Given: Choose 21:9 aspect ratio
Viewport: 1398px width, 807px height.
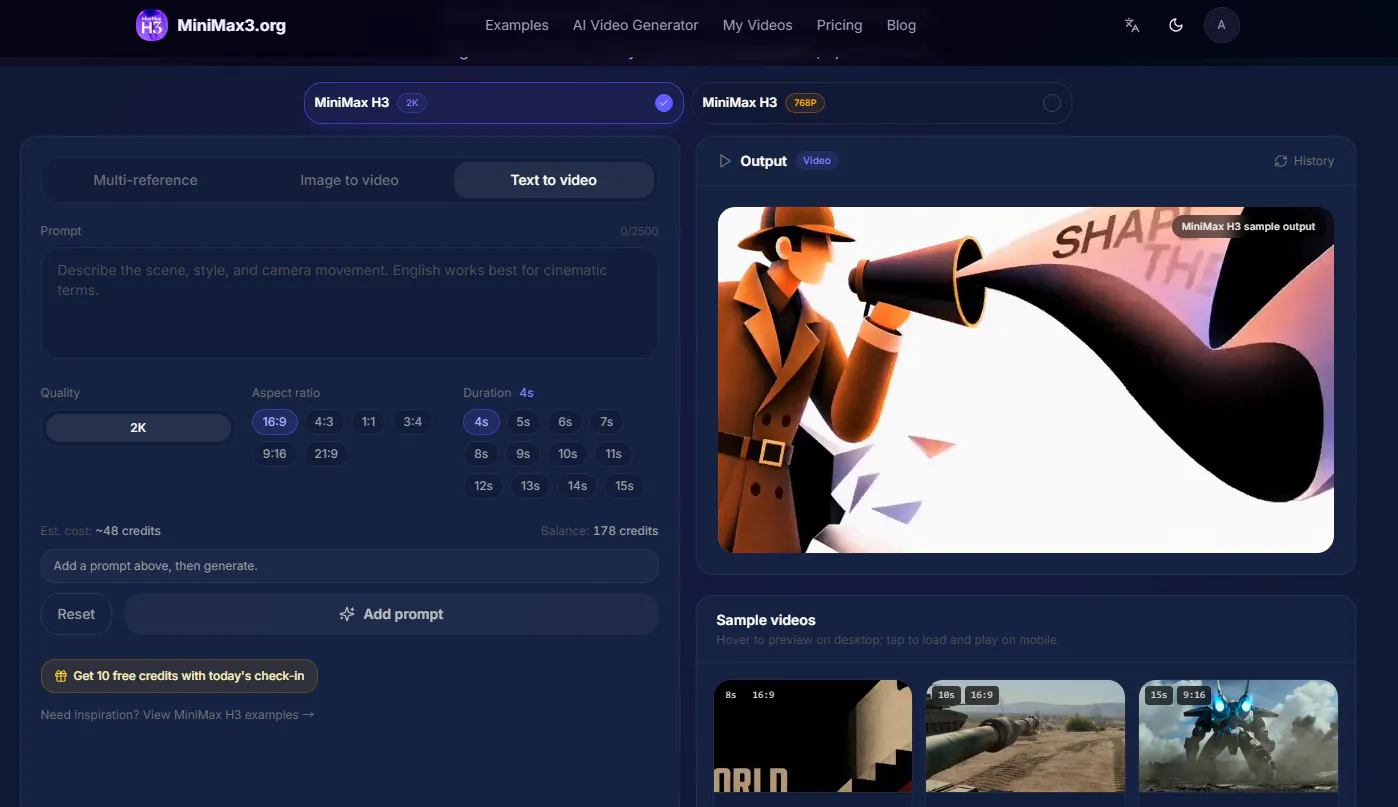Looking at the screenshot, I should 326,454.
